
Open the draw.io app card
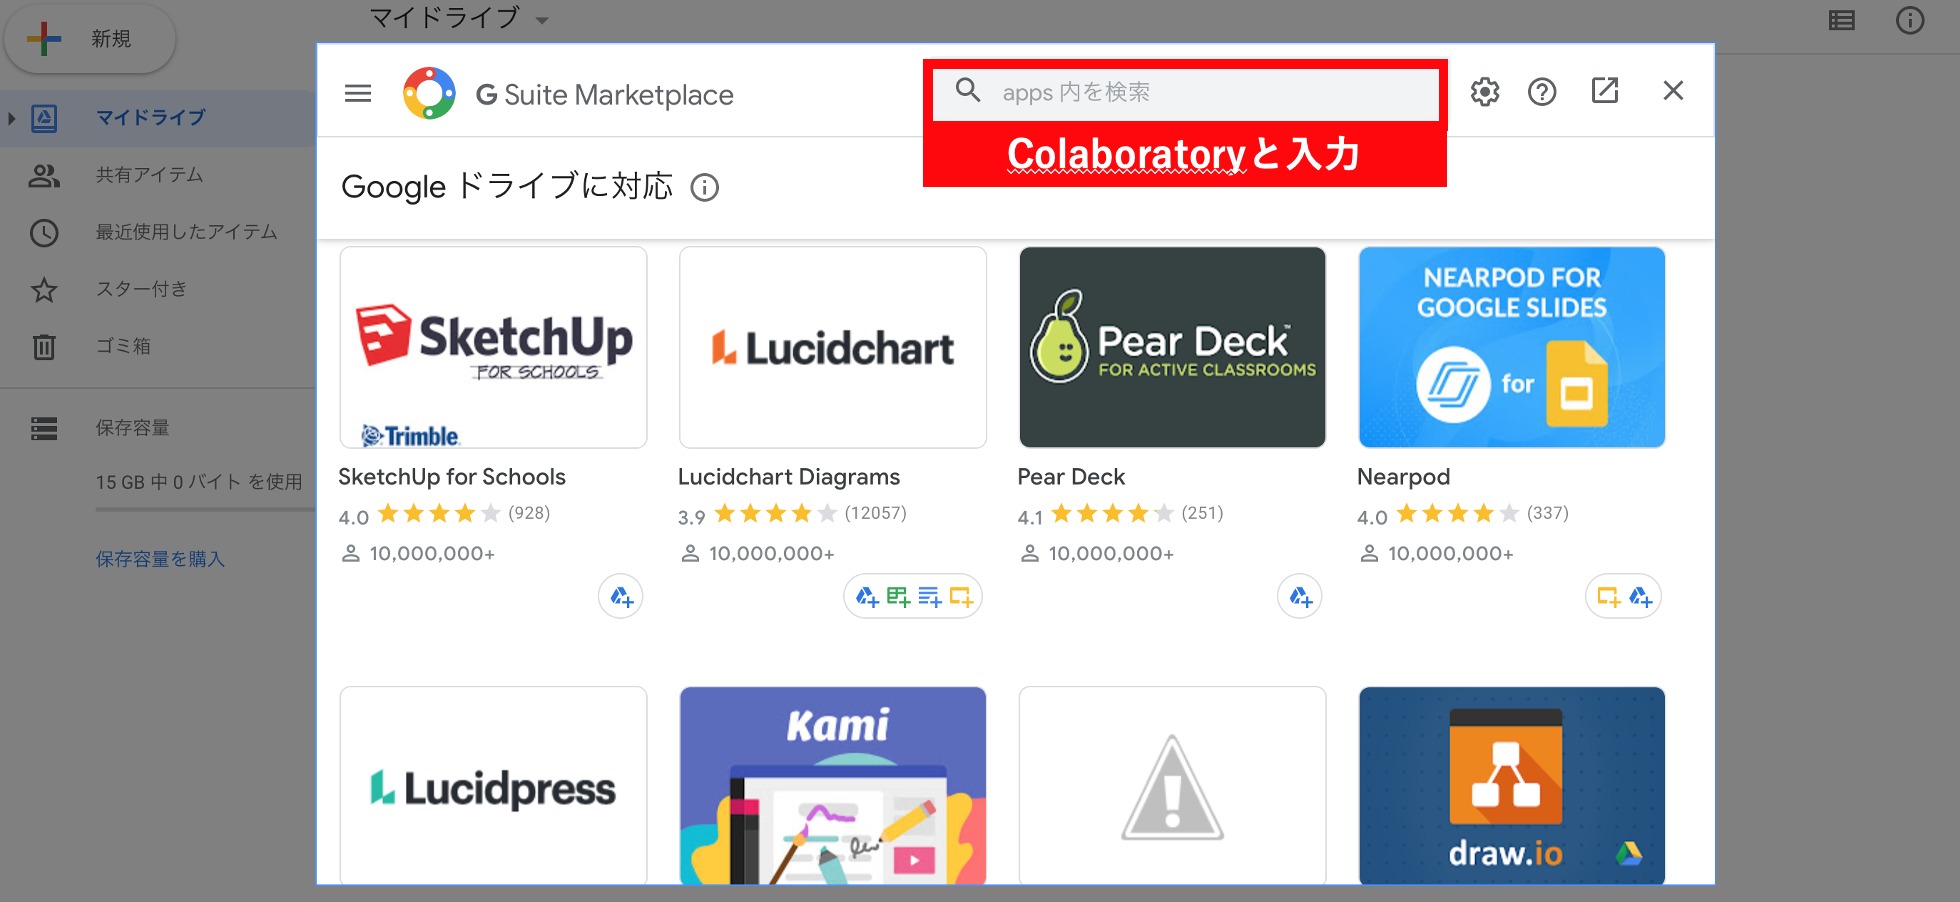coord(1512,785)
